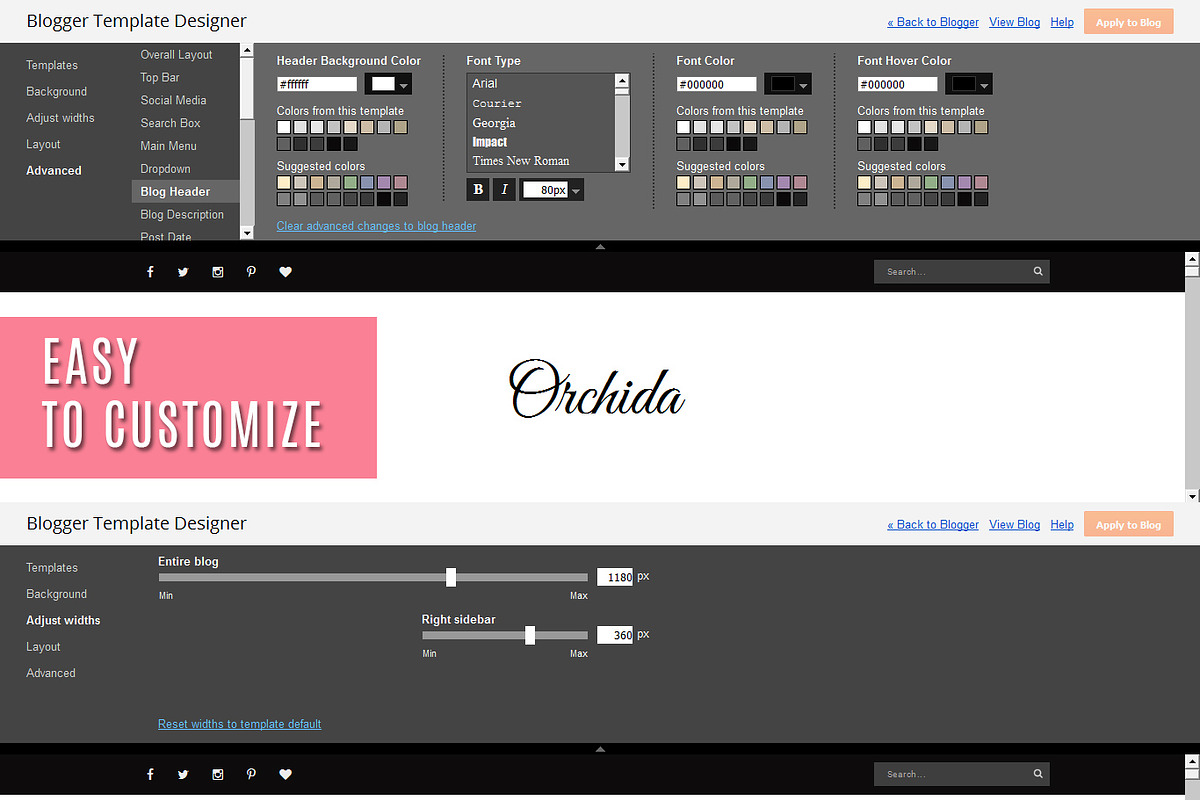Click Facebook icon in preview below Blog Header settings
Image resolution: width=1200 pixels, height=800 pixels.
150,271
